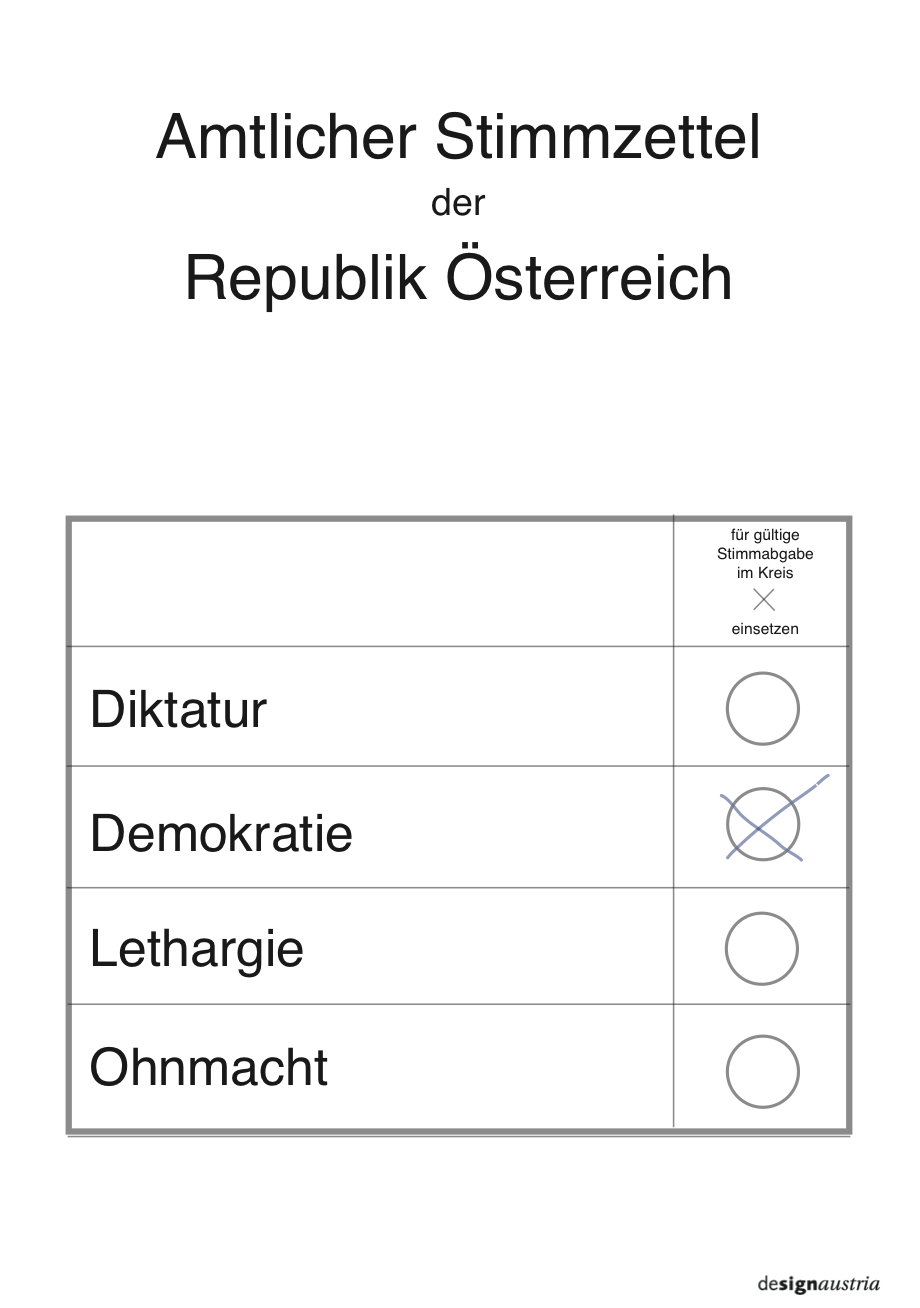Image resolution: width=920 pixels, height=1308 pixels.
Task: Click the word Stimmzettel in the title
Action: (x=598, y=137)
